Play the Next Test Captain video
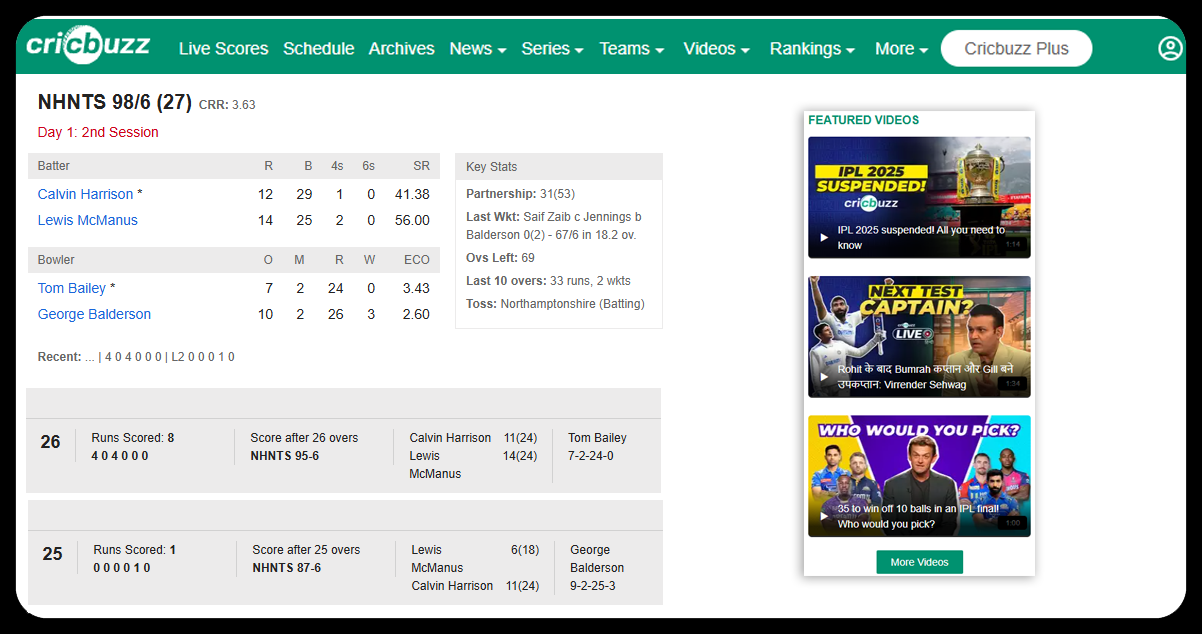The width and height of the screenshot is (1202, 634). point(919,336)
